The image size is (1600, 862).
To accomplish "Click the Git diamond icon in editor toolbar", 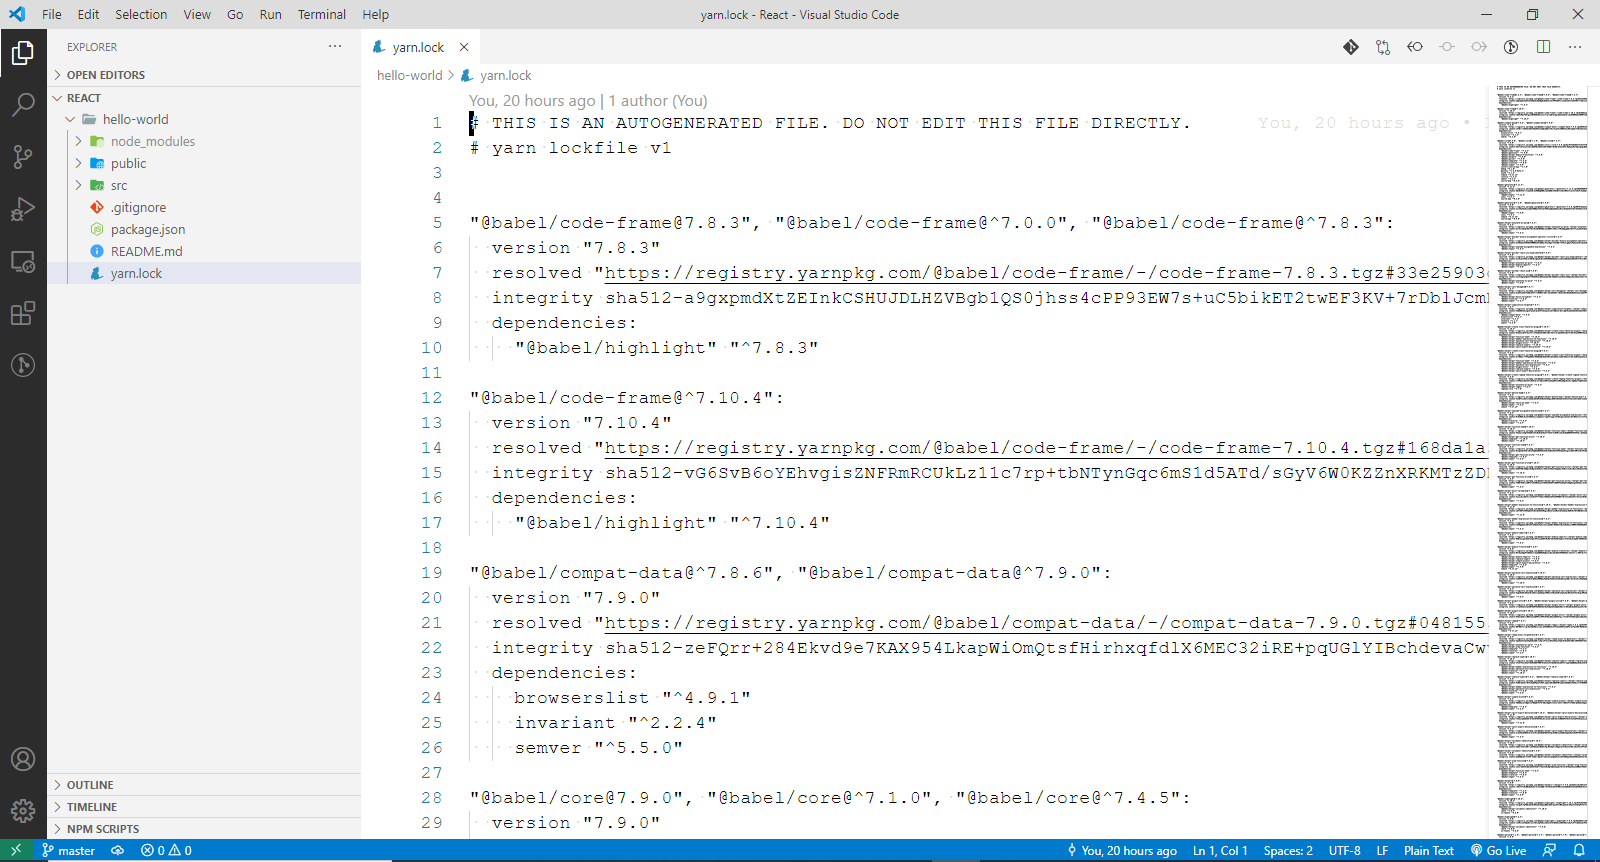I will (x=1351, y=47).
